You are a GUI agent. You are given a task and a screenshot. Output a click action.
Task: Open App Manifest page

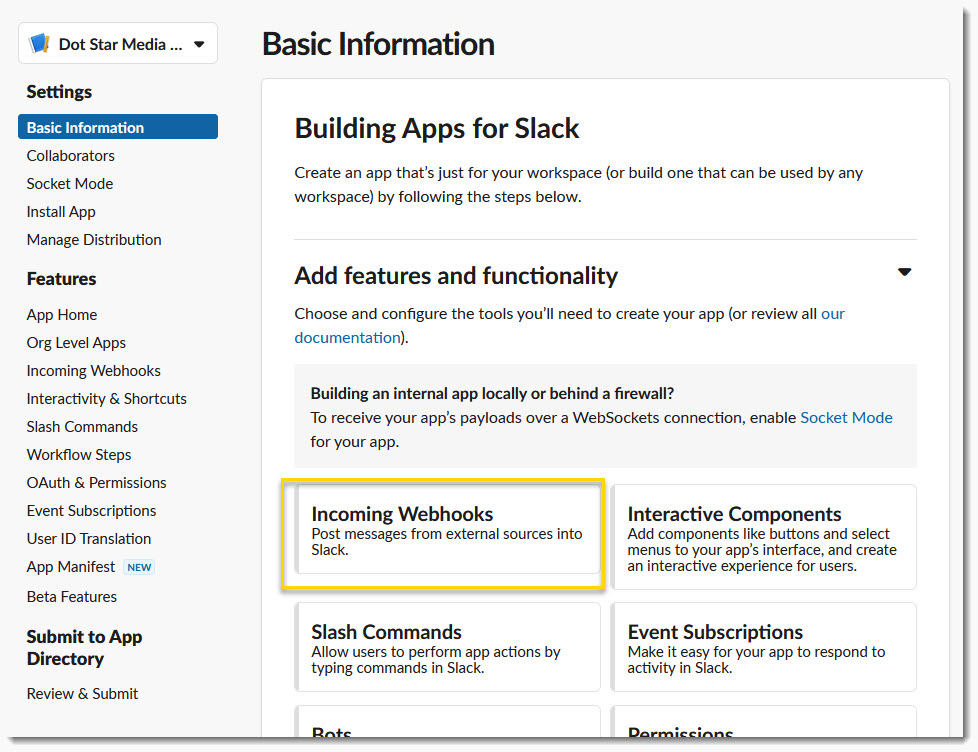71,567
